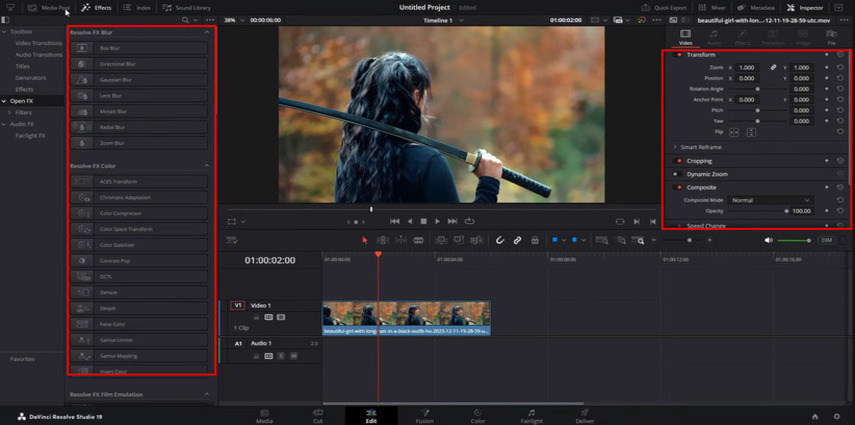Switch to the Inspector File tab
This screenshot has height=425, width=855.
click(x=831, y=37)
